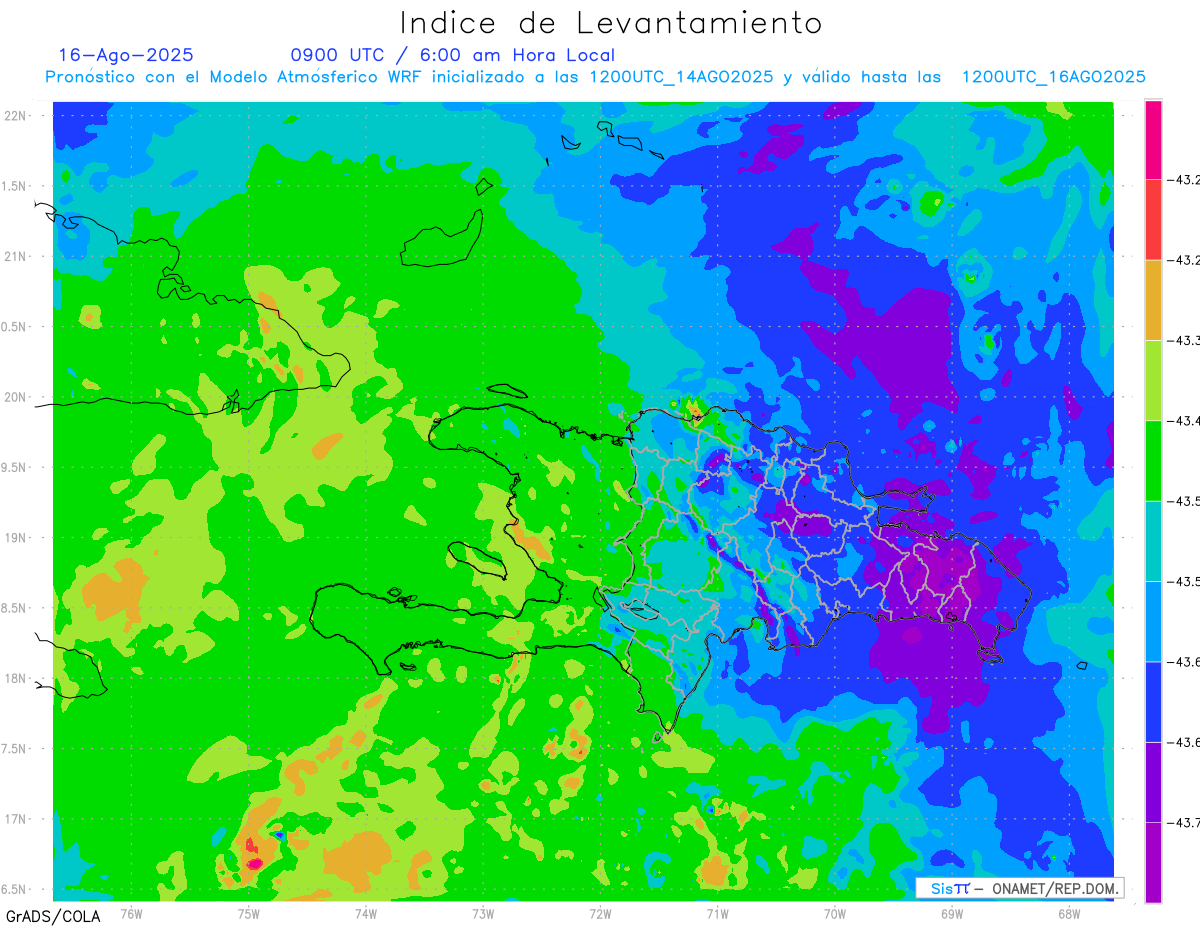Click the 70W longitude label

835,913
